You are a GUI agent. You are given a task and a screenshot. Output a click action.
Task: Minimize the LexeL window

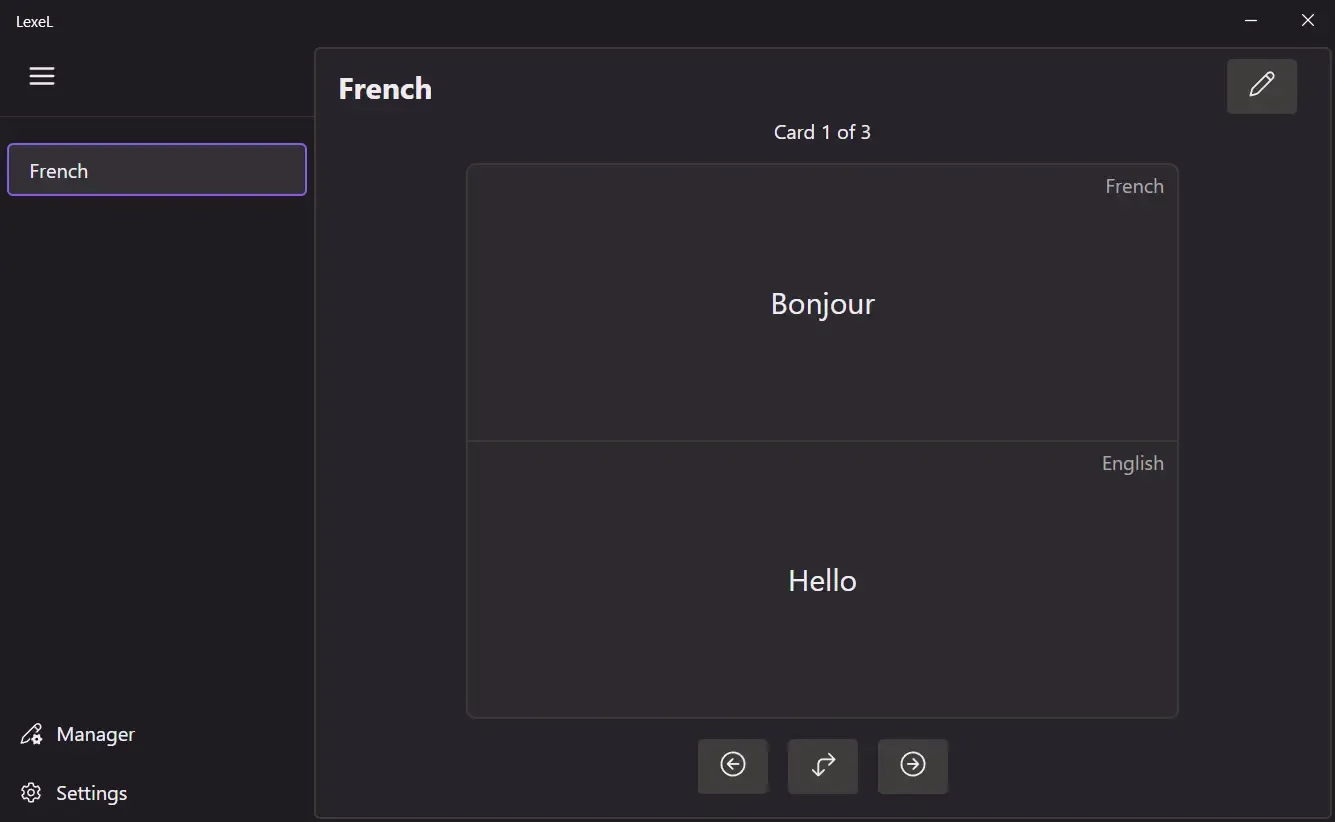pyautogui.click(x=1250, y=20)
